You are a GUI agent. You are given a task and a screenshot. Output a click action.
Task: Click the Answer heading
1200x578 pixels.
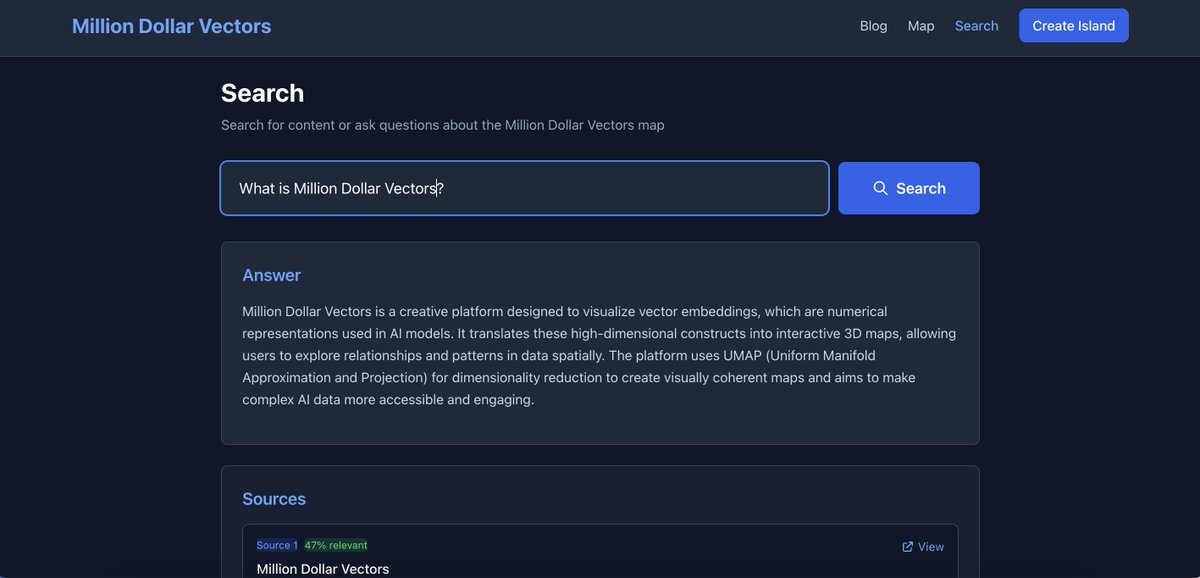tap(271, 275)
